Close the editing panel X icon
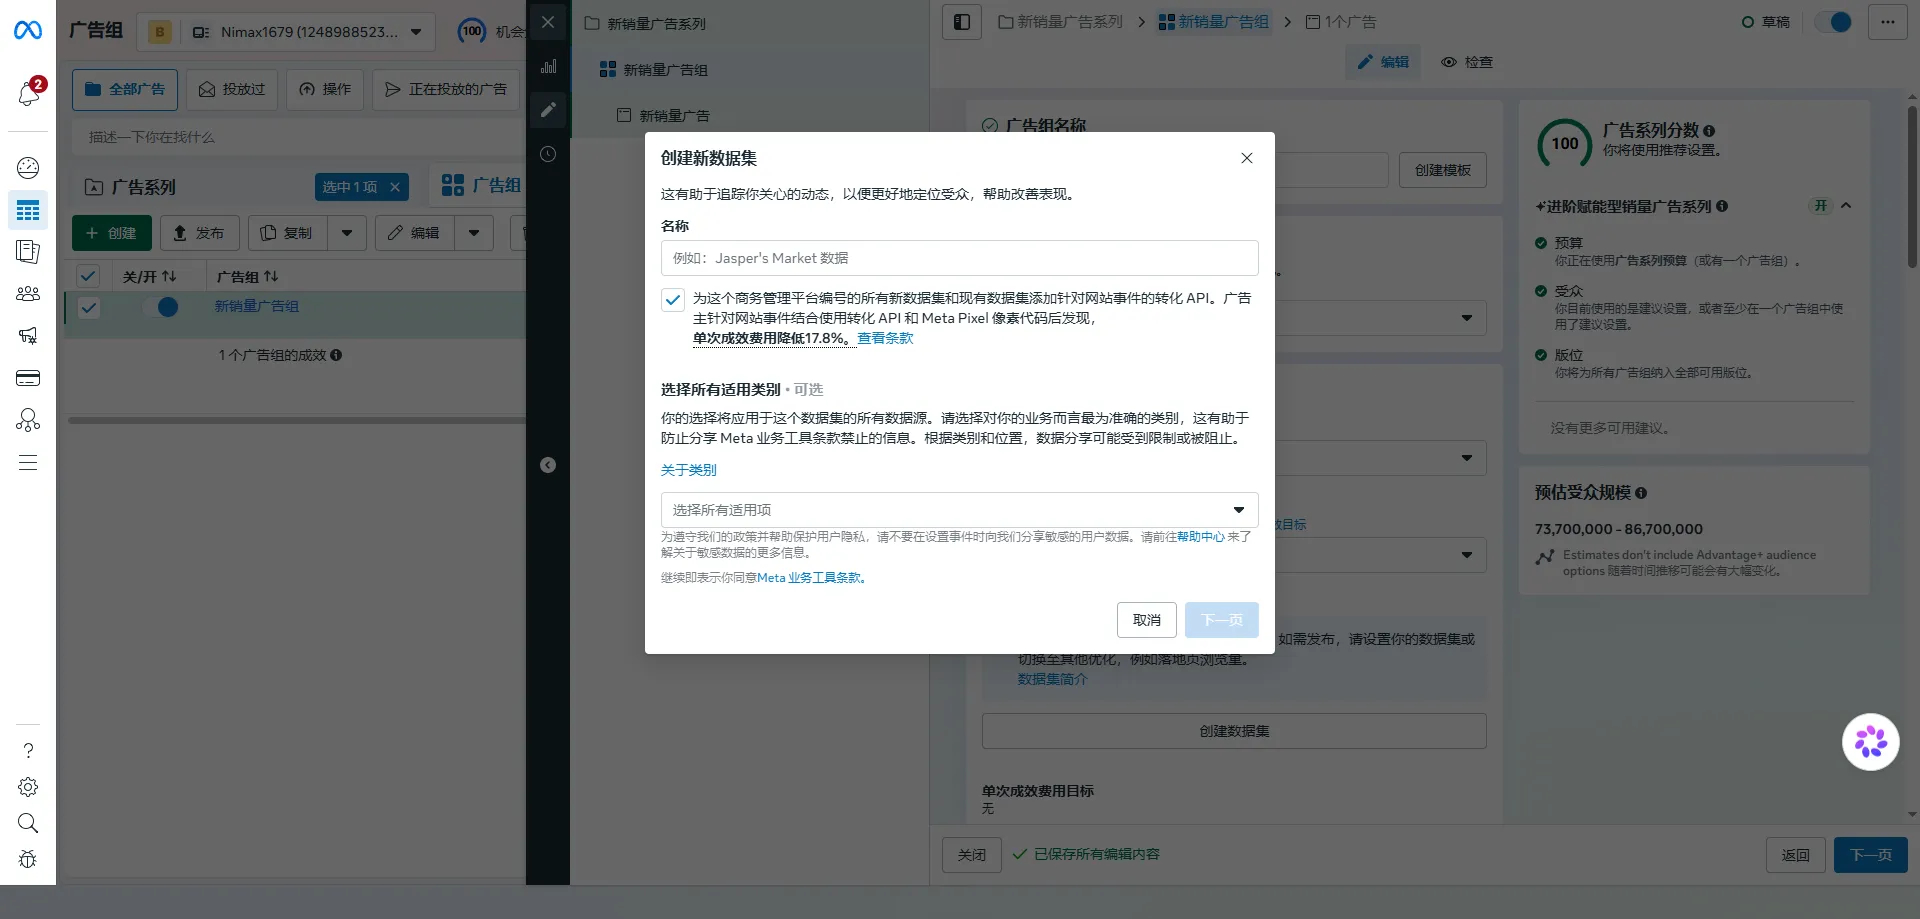This screenshot has width=1920, height=919. [548, 22]
